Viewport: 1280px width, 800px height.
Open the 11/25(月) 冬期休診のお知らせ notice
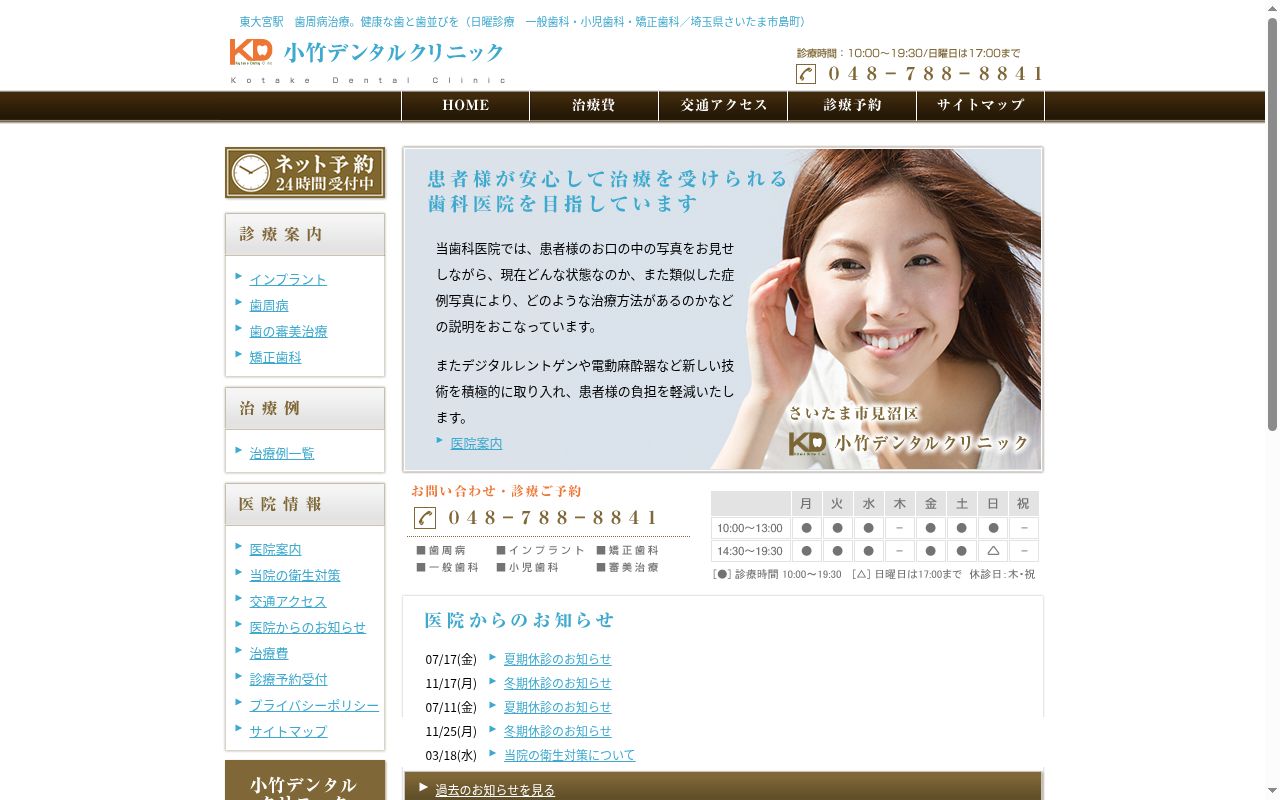(557, 731)
